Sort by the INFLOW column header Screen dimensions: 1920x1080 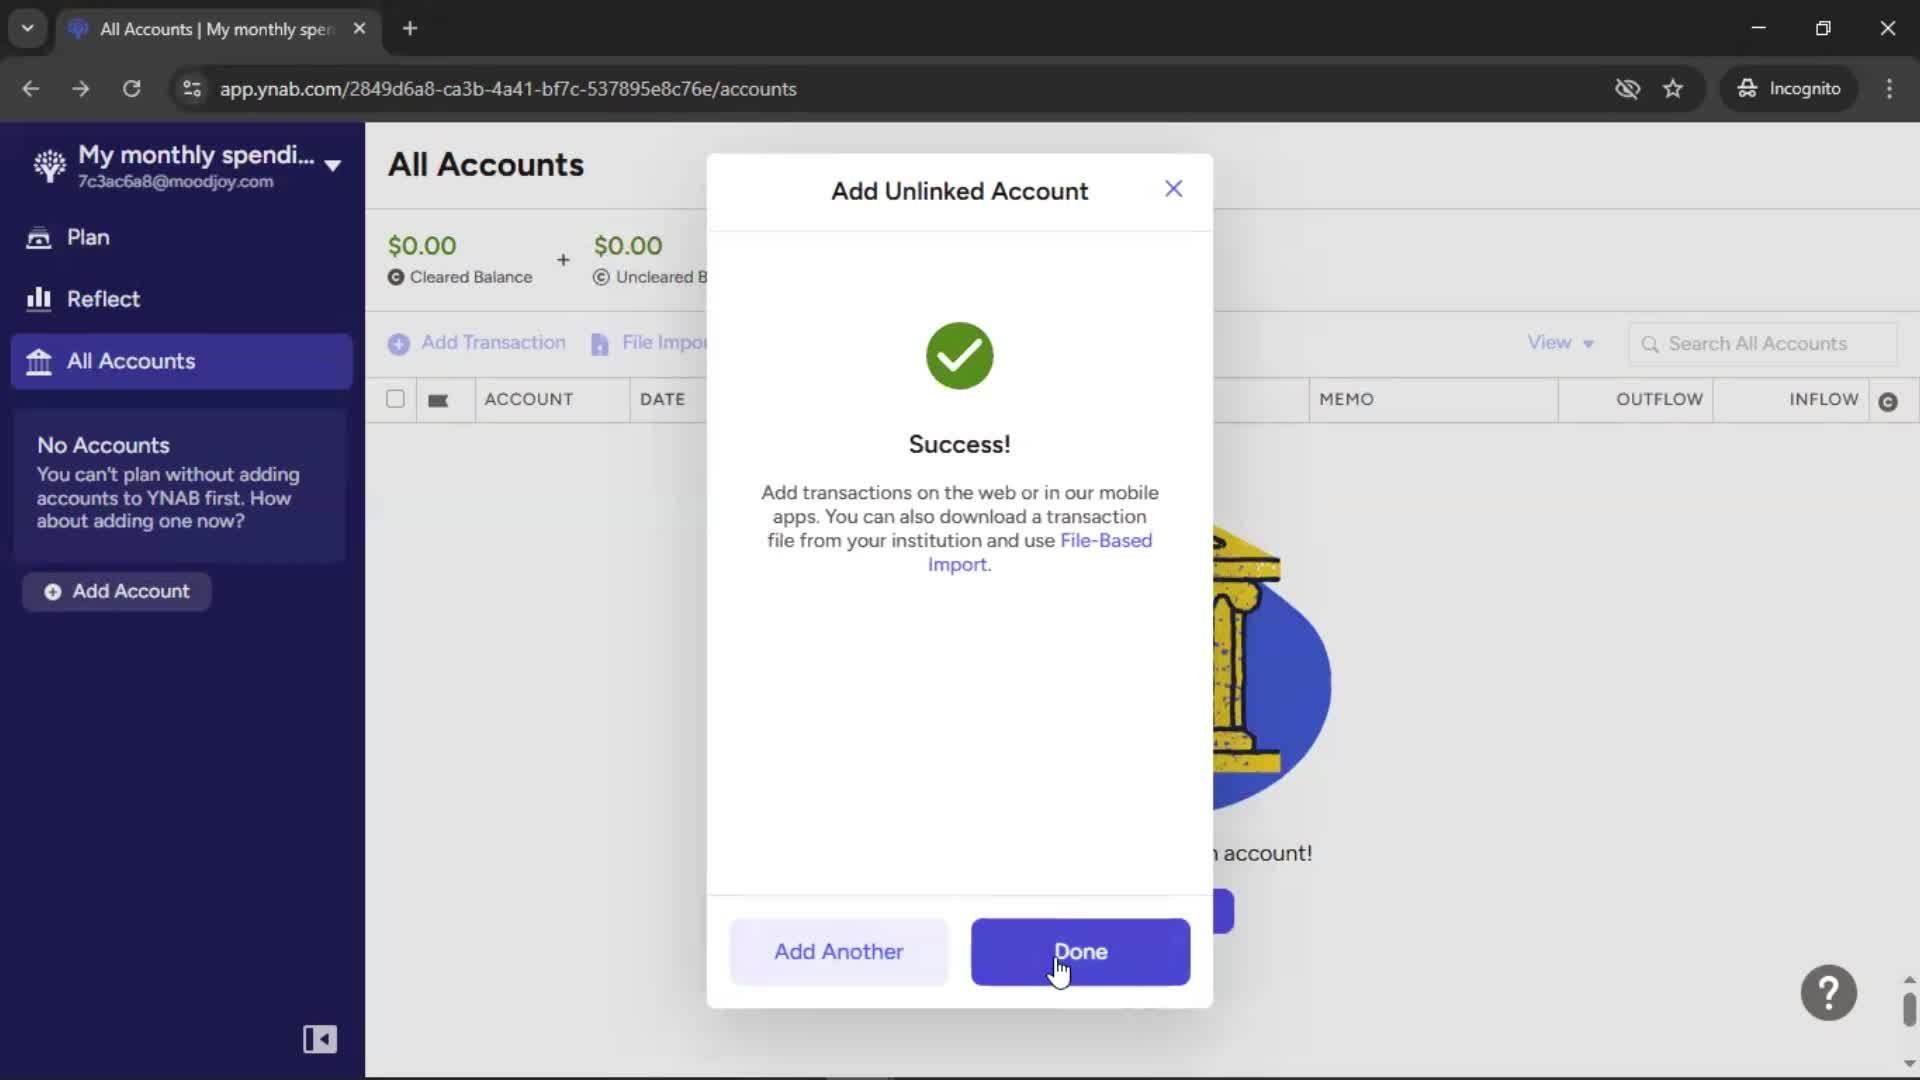pos(1823,399)
